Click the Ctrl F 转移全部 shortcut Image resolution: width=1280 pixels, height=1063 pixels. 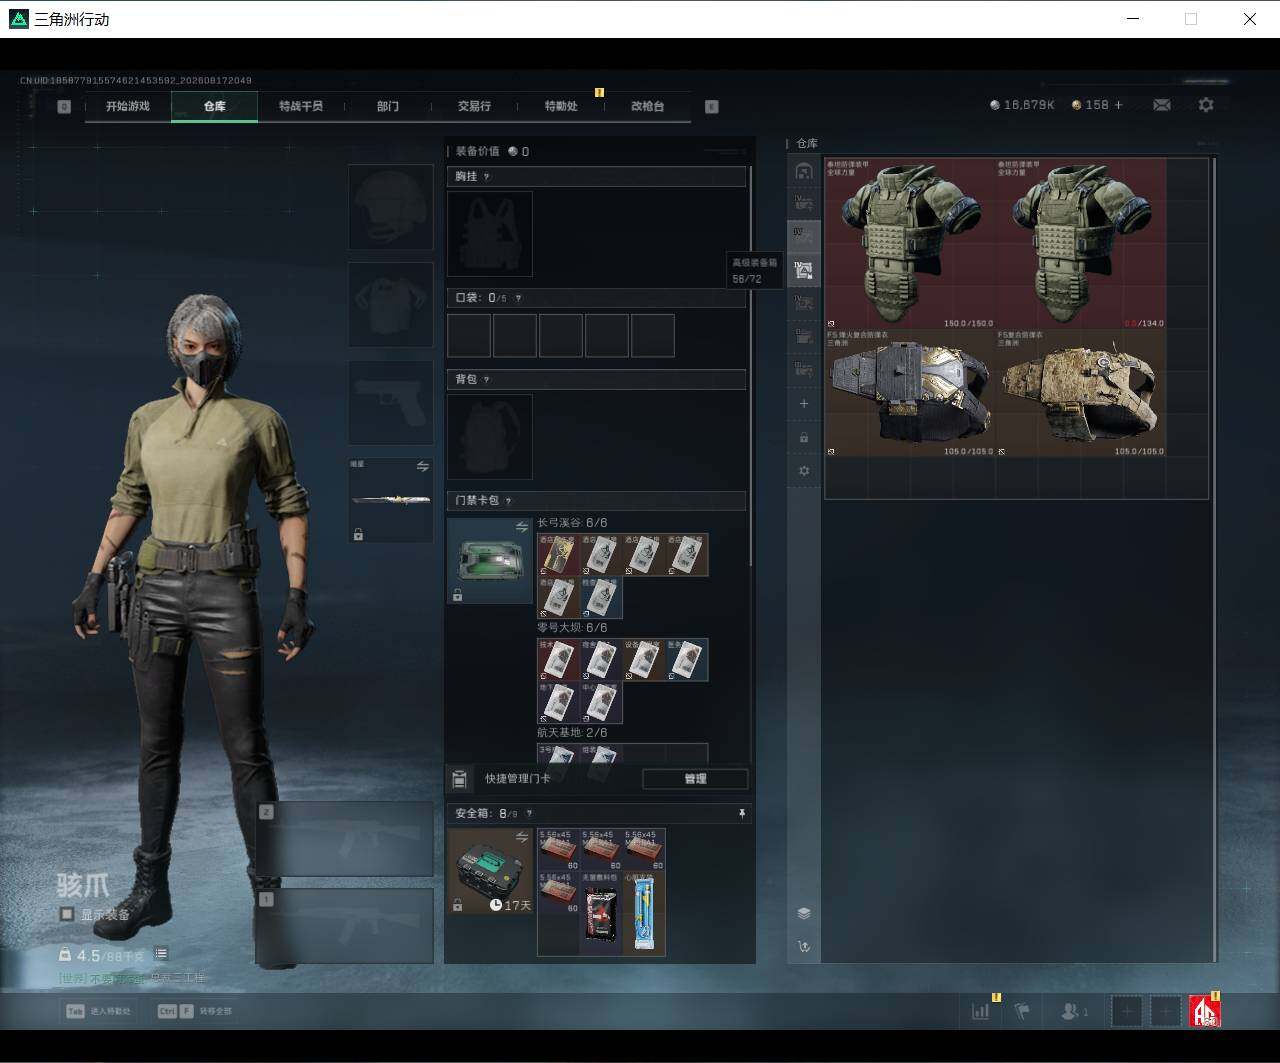coord(195,1011)
